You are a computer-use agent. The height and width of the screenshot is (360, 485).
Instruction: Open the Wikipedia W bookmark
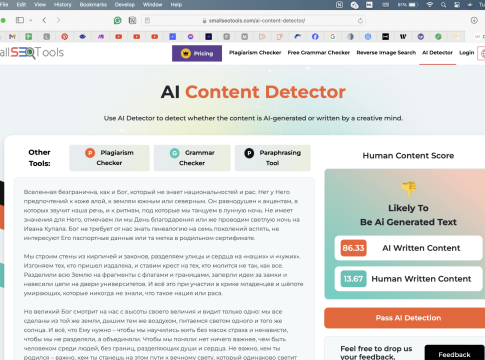coord(403,37)
